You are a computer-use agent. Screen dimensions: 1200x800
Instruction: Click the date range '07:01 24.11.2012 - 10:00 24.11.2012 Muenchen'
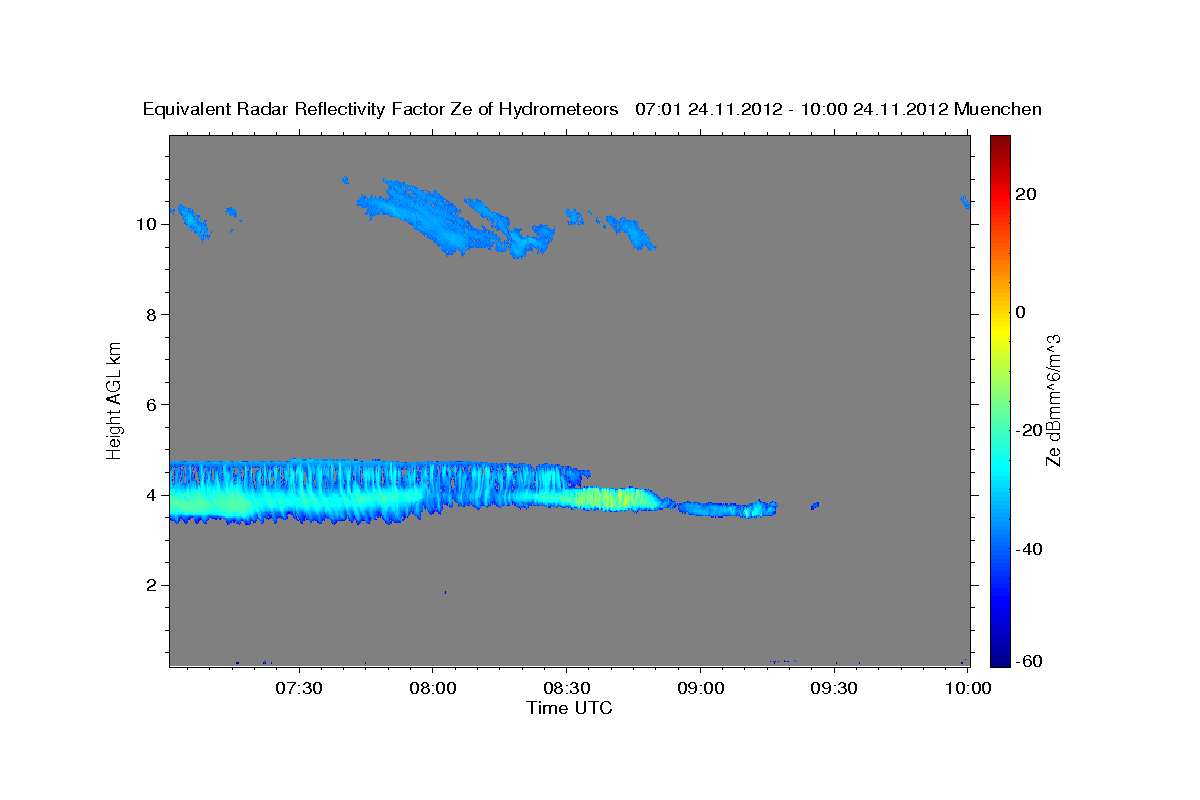[x=839, y=109]
